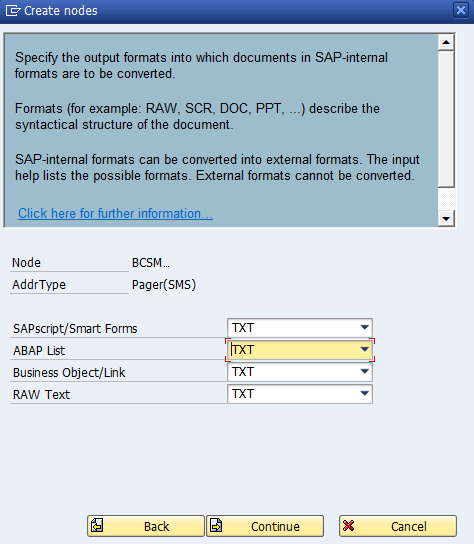Image resolution: width=474 pixels, height=544 pixels.
Task: Click the help text scroll up arrow
Action: tap(446, 42)
